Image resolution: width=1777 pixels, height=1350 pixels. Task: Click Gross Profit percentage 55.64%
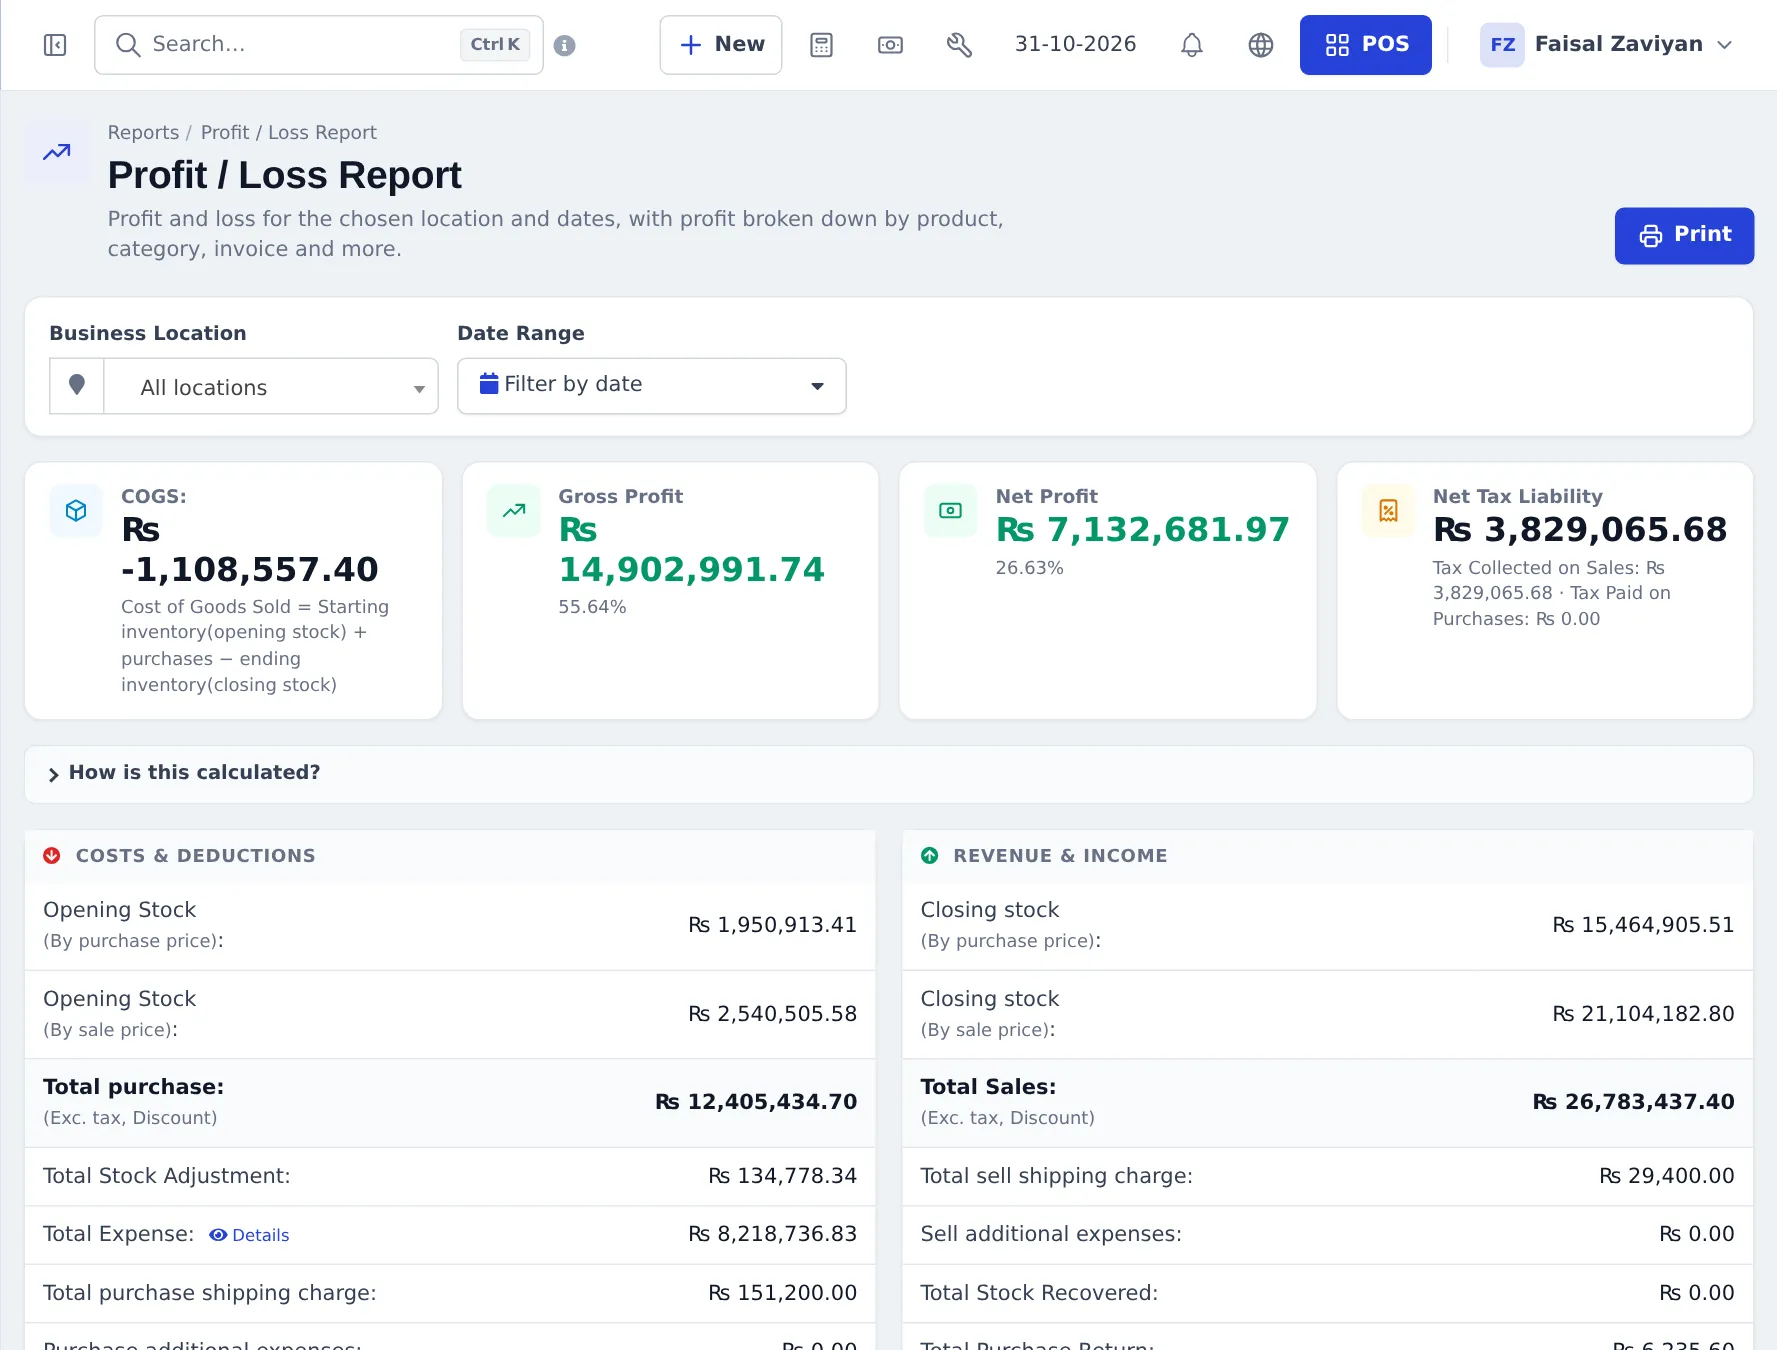click(x=592, y=607)
